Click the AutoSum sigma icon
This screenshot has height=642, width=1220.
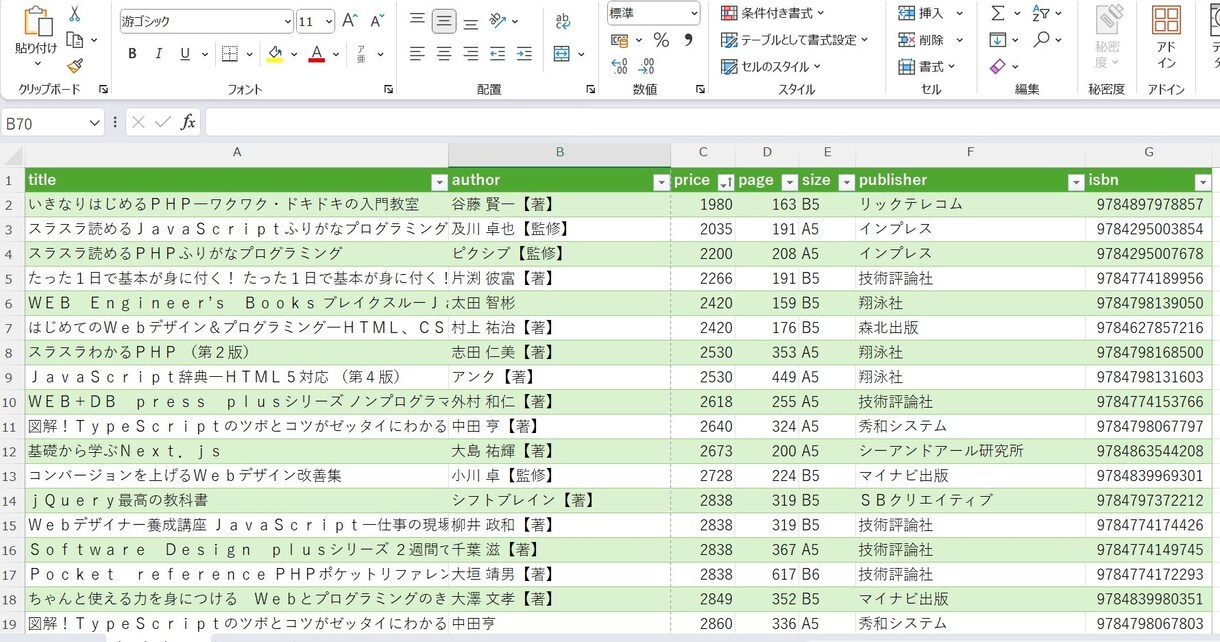(x=998, y=13)
